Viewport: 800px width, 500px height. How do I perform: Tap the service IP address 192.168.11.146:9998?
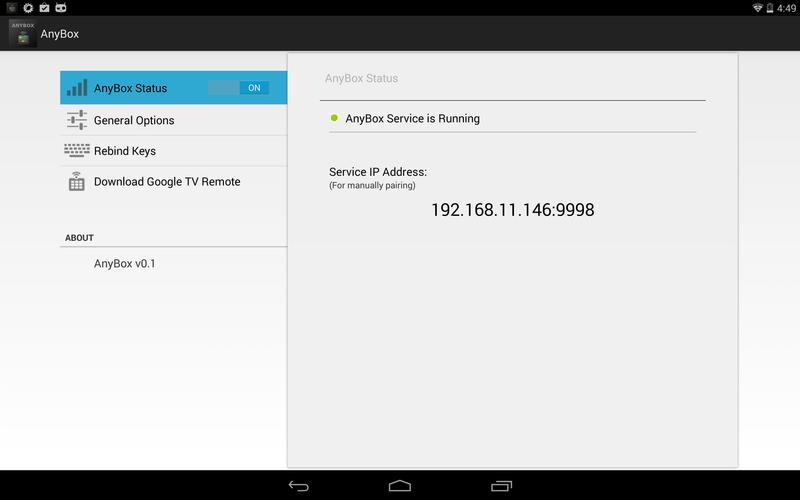pyautogui.click(x=512, y=210)
